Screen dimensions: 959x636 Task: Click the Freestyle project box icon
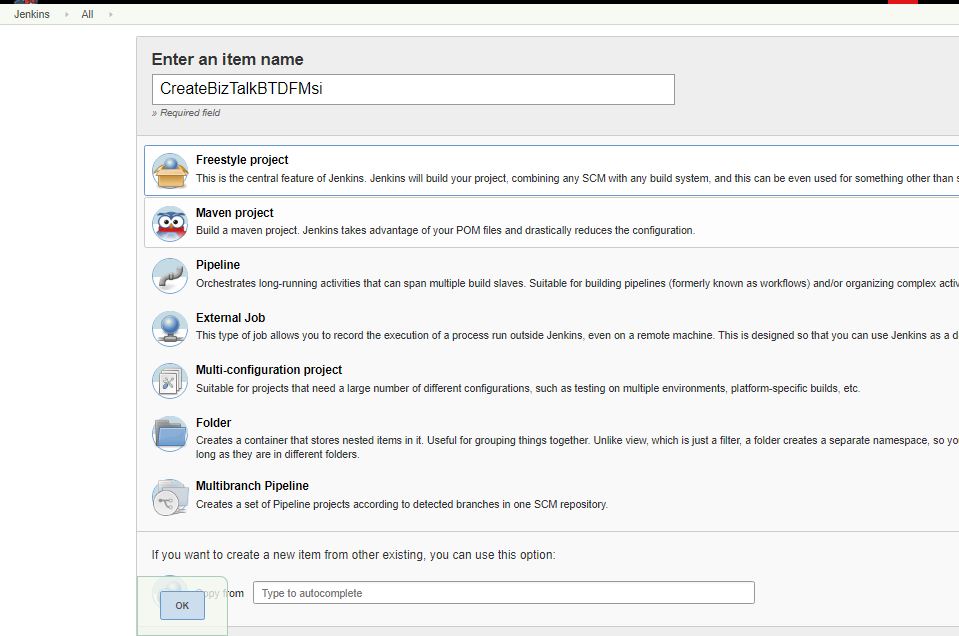click(170, 171)
